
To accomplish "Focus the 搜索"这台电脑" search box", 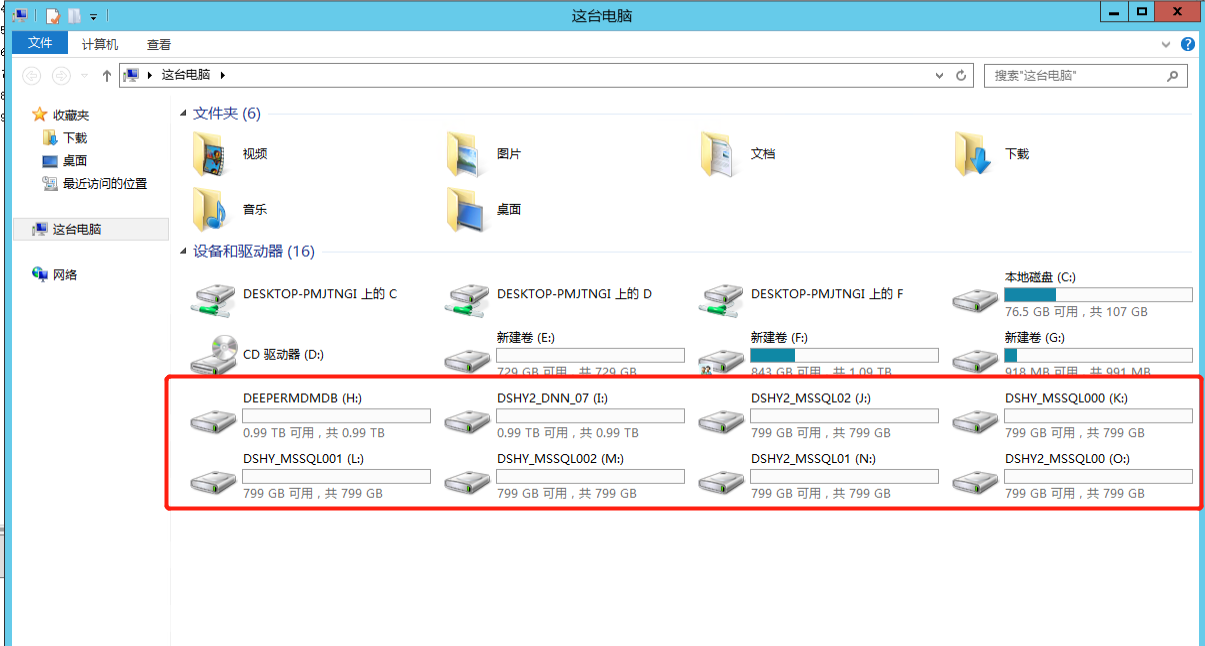I will point(1074,76).
